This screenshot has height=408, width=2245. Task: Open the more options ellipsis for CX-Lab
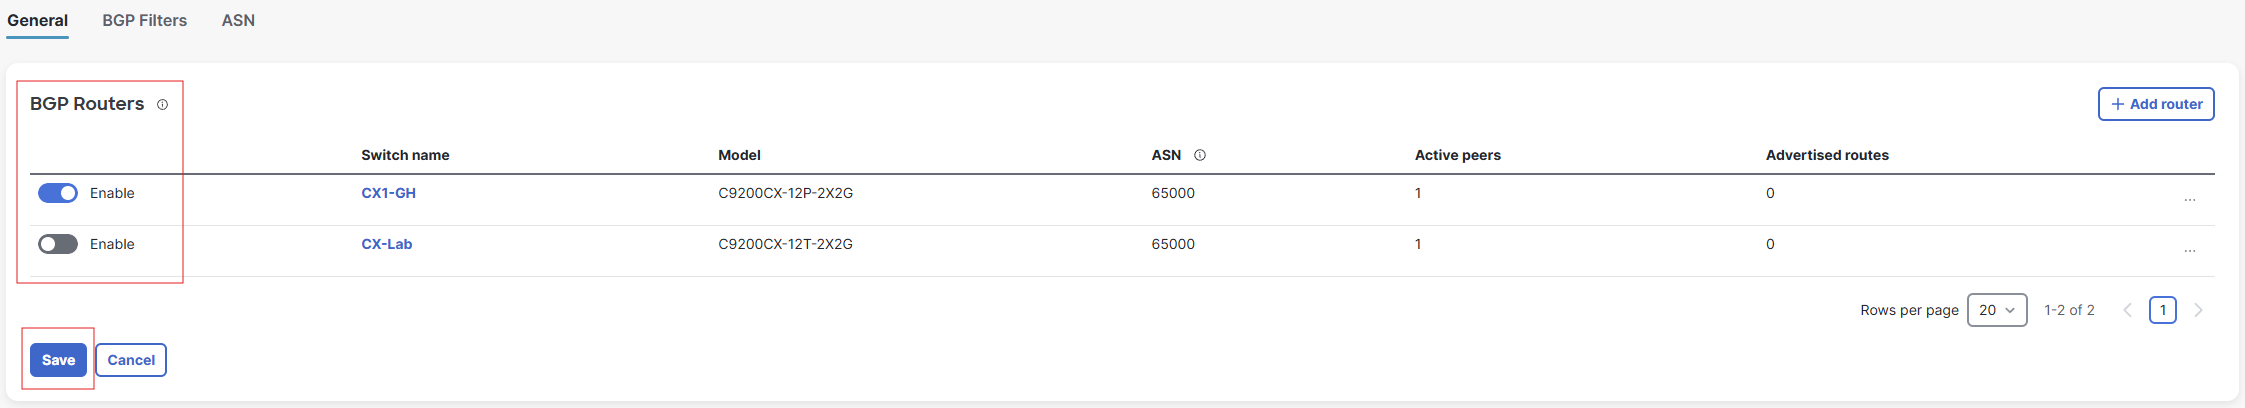2190,250
